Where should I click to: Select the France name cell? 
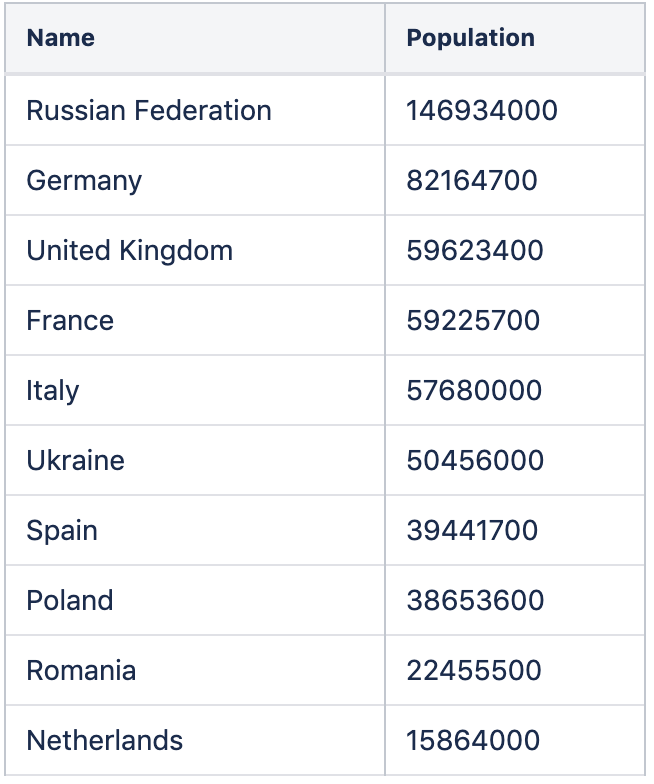(x=70, y=320)
